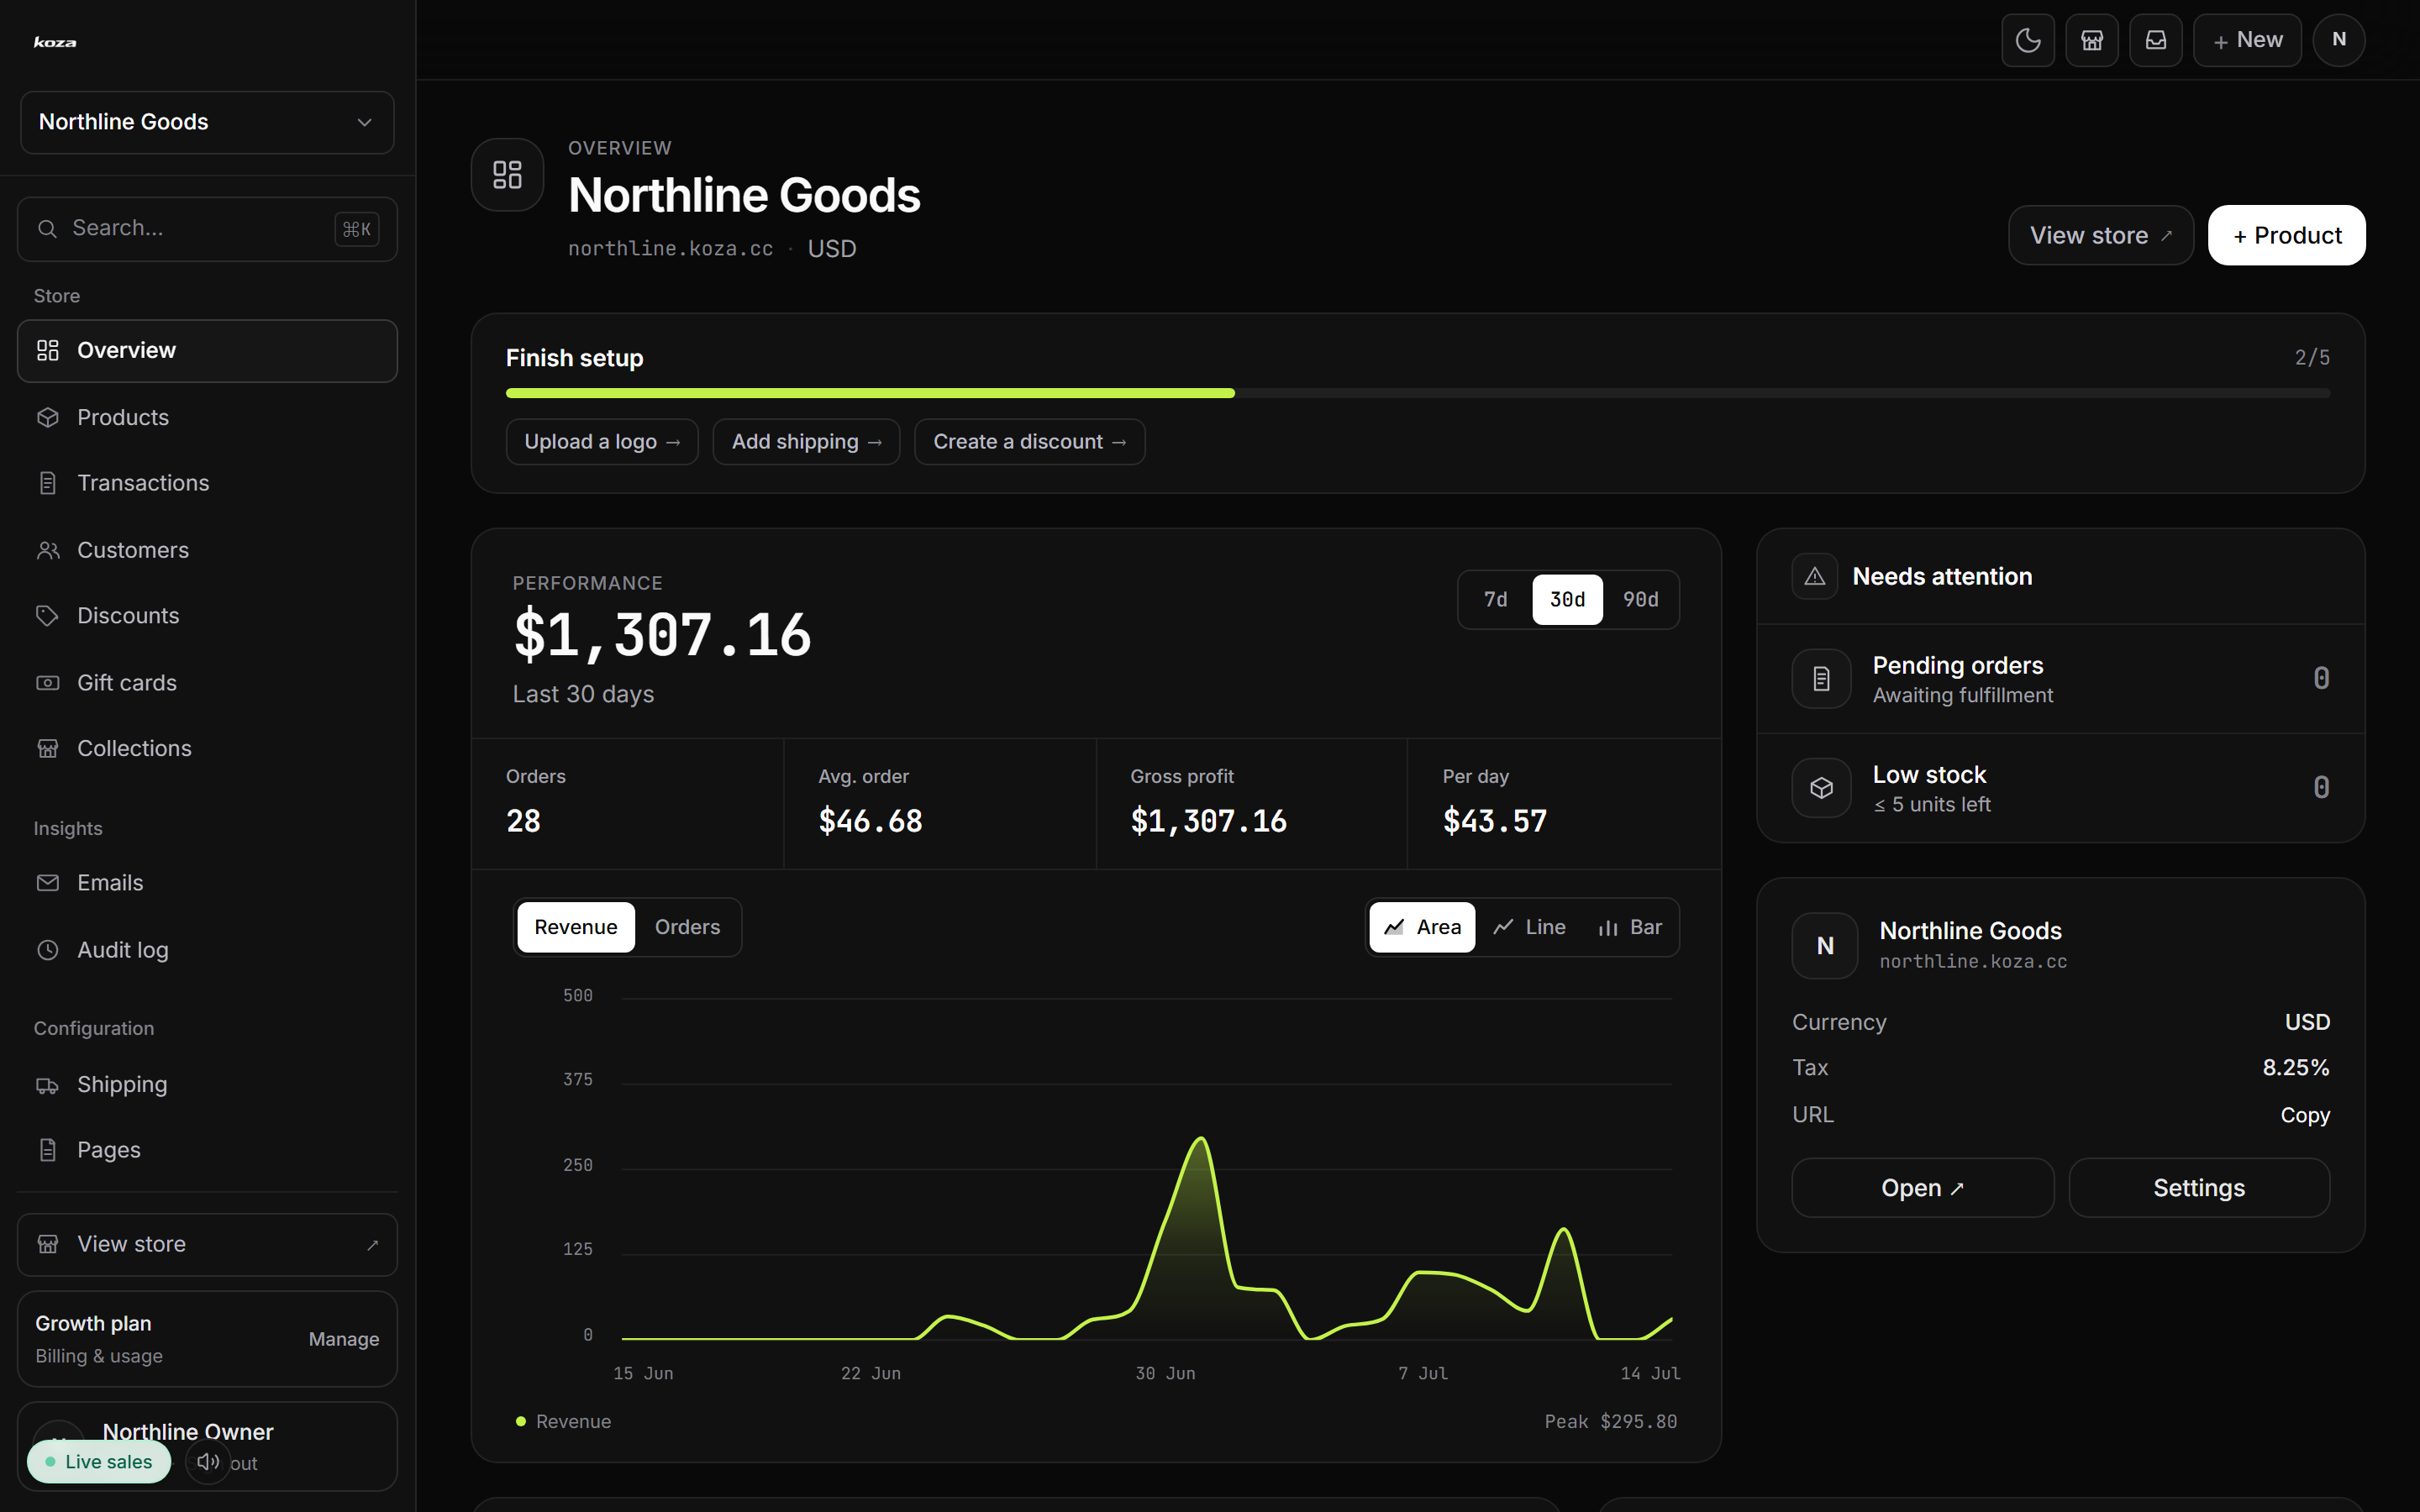Click the Needs attention warning triangle icon
Image resolution: width=2420 pixels, height=1512 pixels.
pos(1815,577)
